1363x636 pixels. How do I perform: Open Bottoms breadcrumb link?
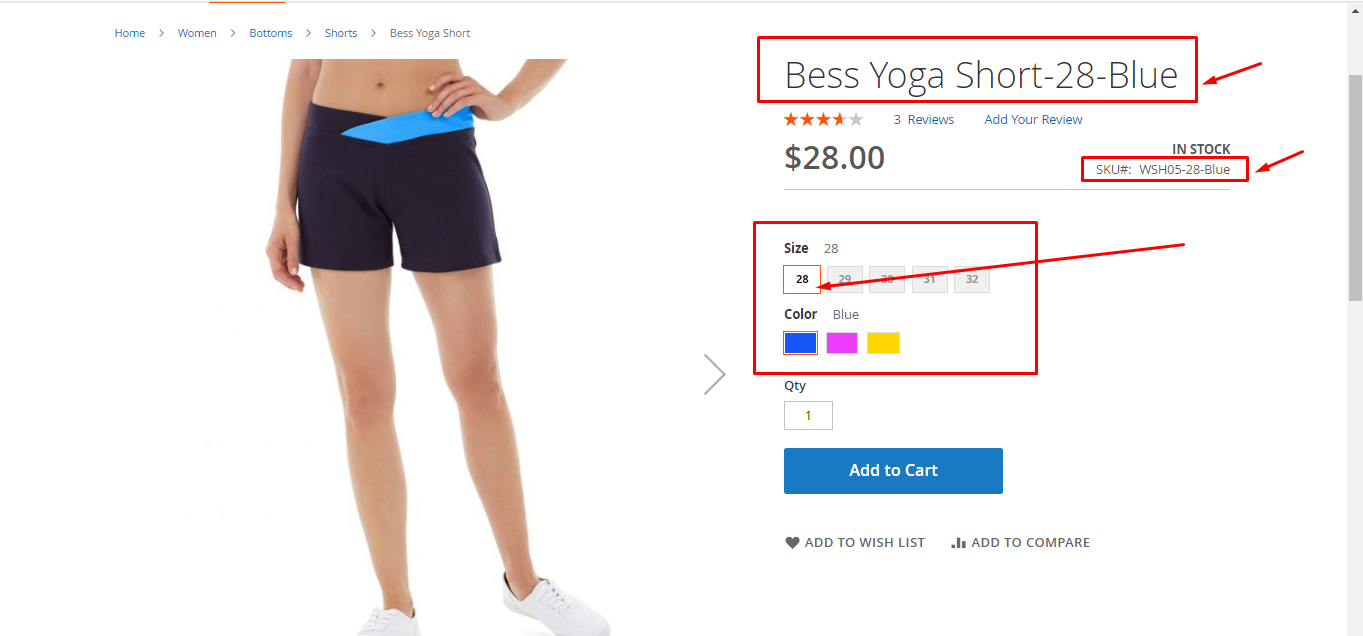[x=271, y=33]
